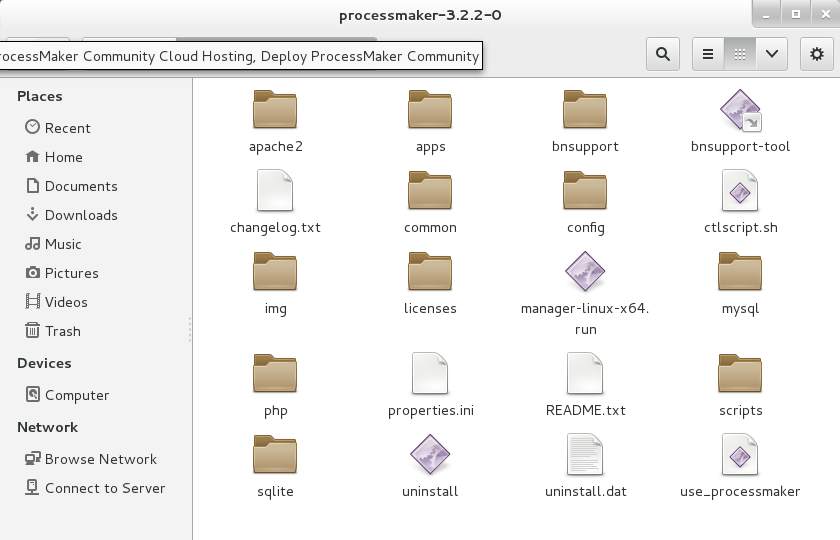Open the Trash location
840x540 pixels.
point(62,331)
